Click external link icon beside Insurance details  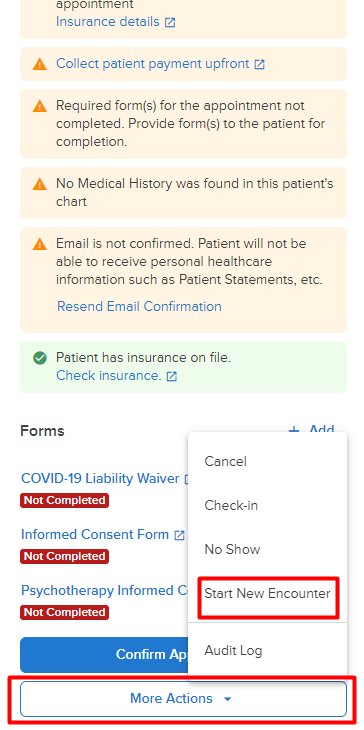[x=170, y=22]
